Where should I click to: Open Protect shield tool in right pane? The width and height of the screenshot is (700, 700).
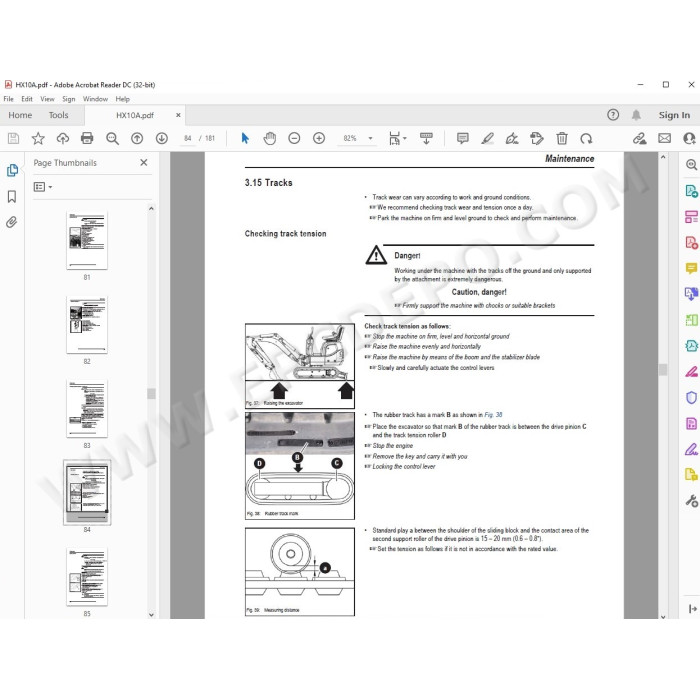691,397
